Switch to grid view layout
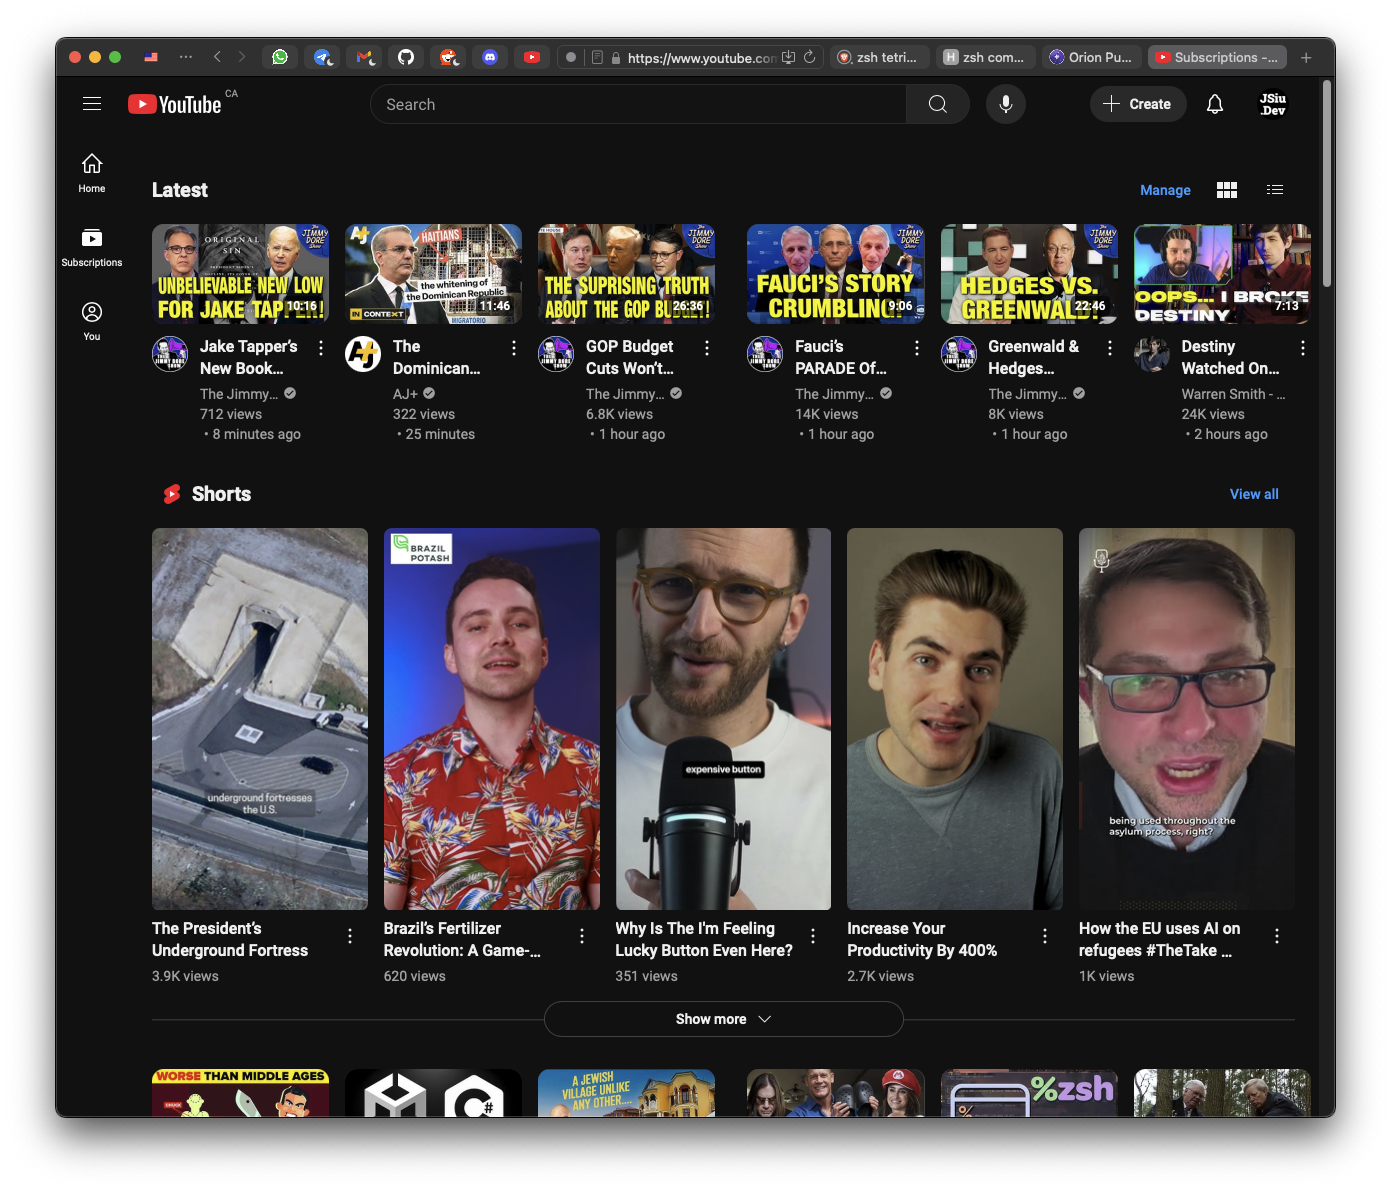 pos(1226,189)
